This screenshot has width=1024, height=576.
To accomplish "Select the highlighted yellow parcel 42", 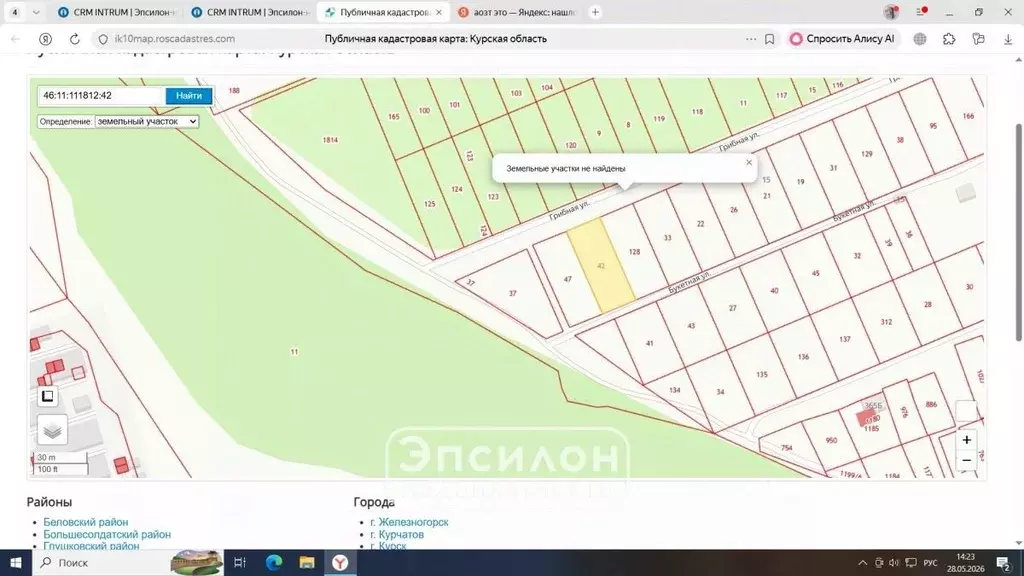I will coord(601,266).
